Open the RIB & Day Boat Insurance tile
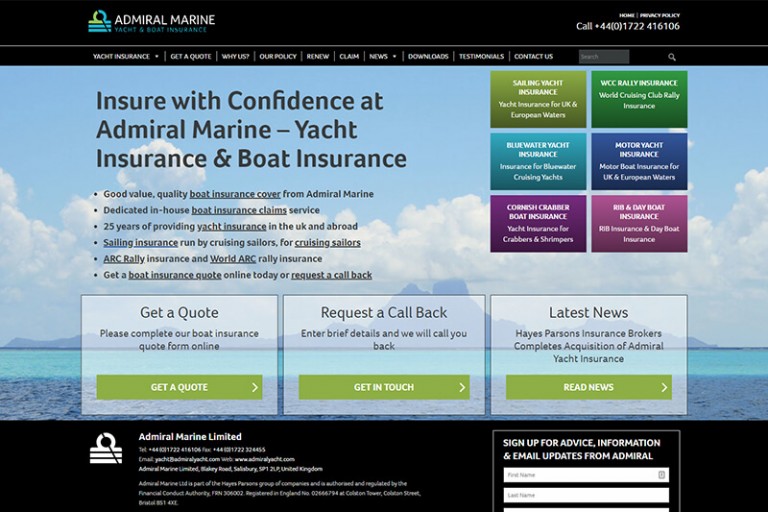This screenshot has height=512, width=768. (639, 223)
